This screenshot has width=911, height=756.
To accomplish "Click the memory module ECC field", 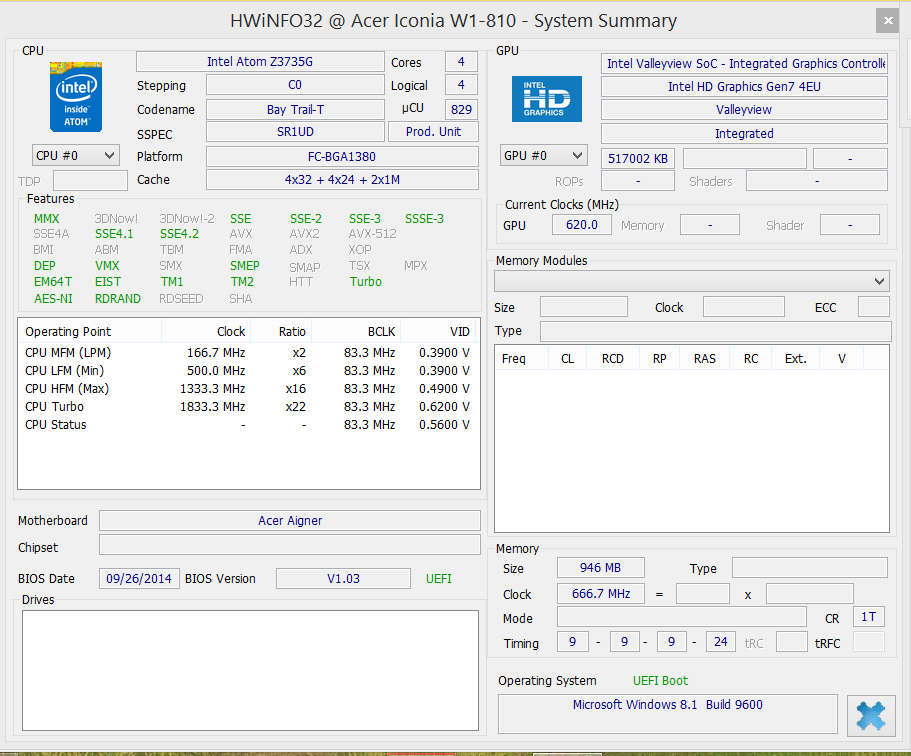I will pyautogui.click(x=874, y=307).
